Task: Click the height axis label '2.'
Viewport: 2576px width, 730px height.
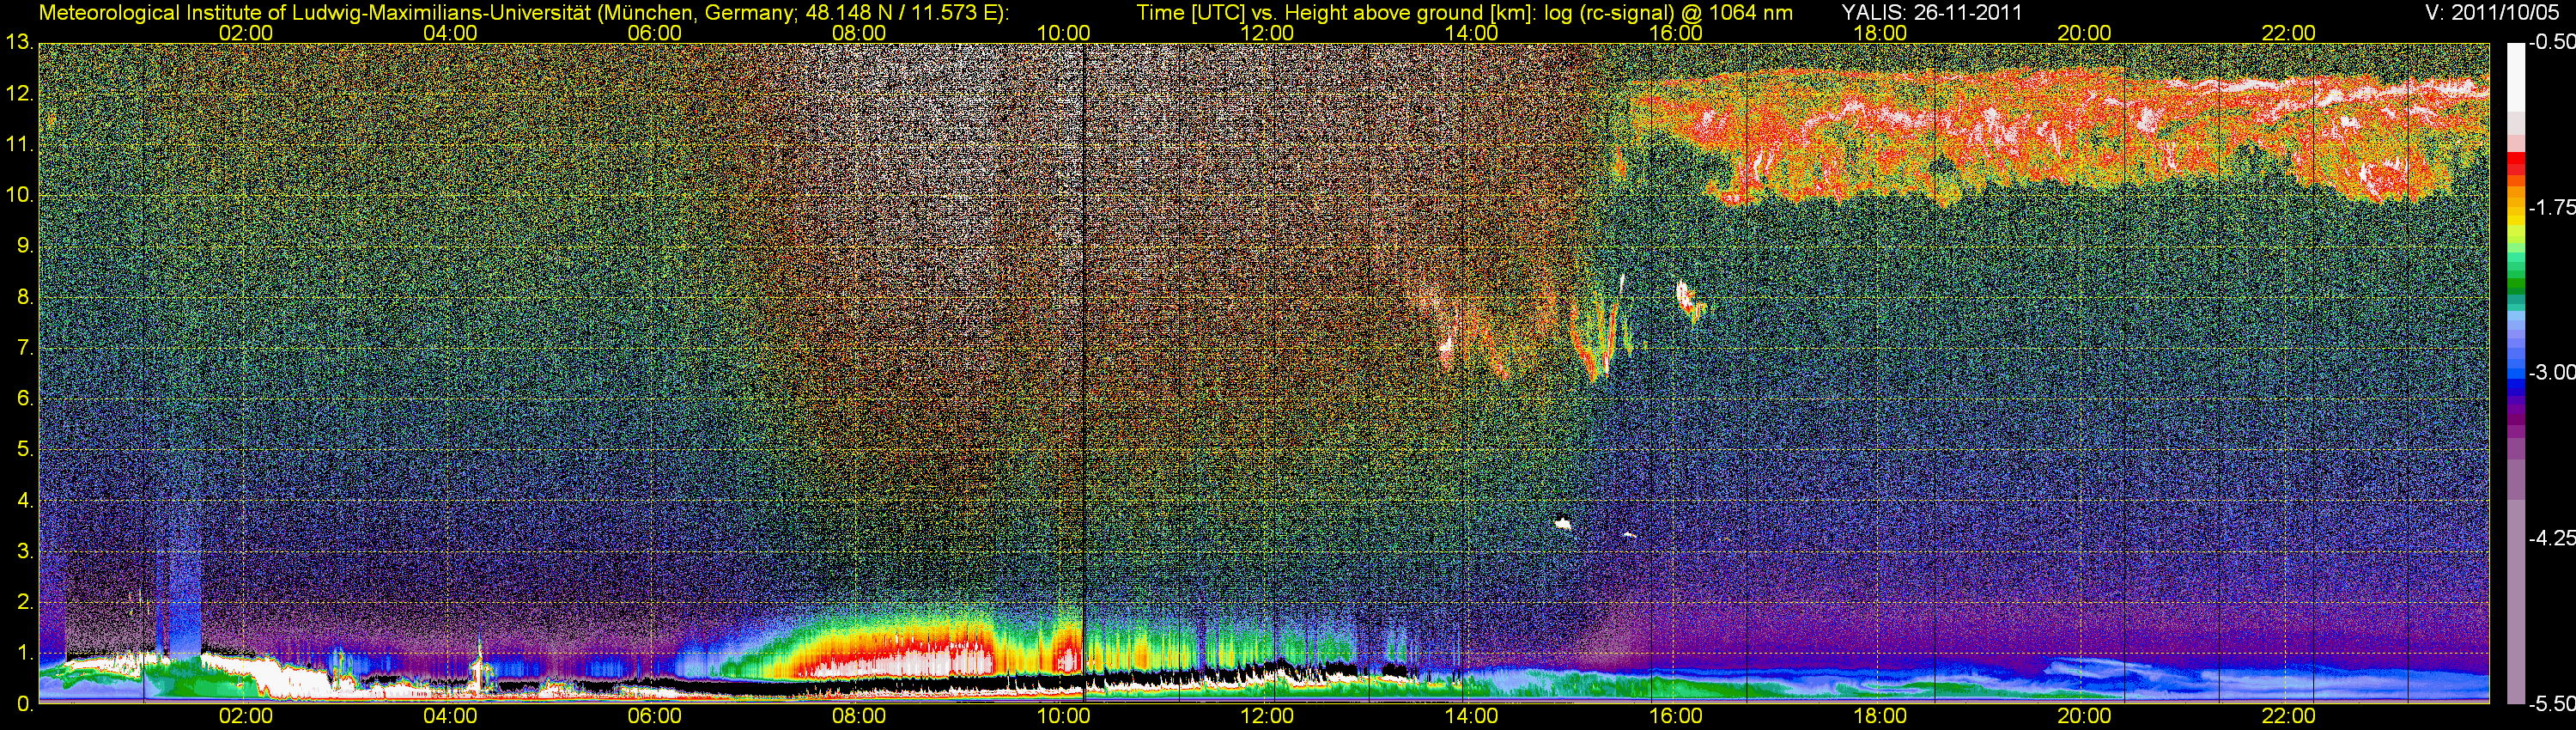Action: coord(25,602)
